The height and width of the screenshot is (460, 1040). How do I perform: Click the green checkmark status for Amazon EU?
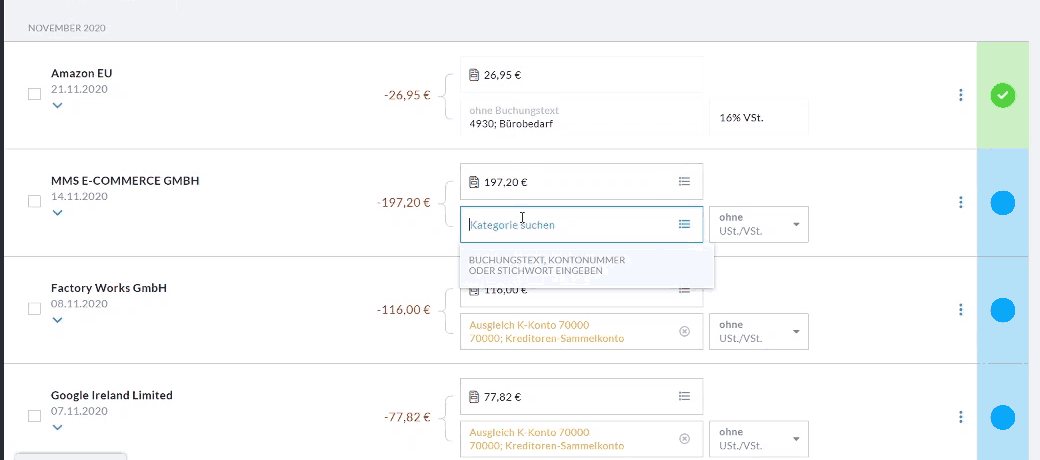[x=1003, y=96]
